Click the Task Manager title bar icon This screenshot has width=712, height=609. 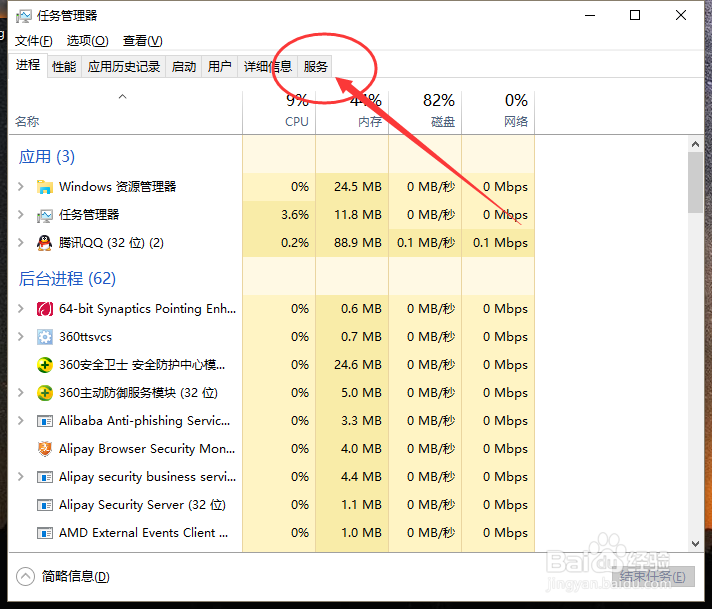click(x=24, y=16)
